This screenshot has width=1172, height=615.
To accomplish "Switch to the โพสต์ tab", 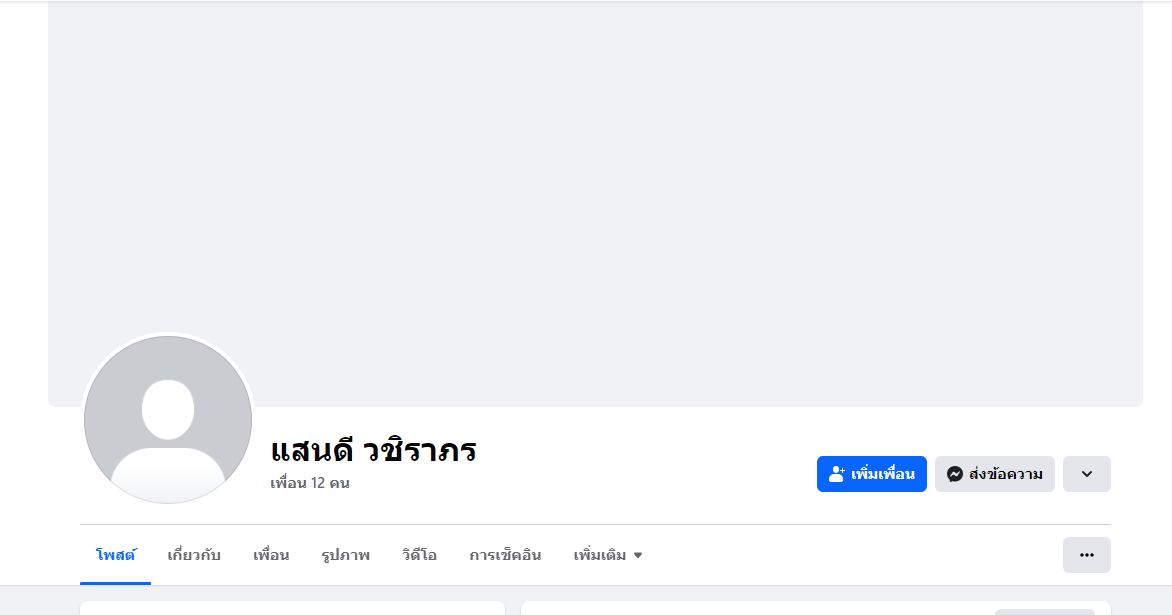I will [x=115, y=555].
